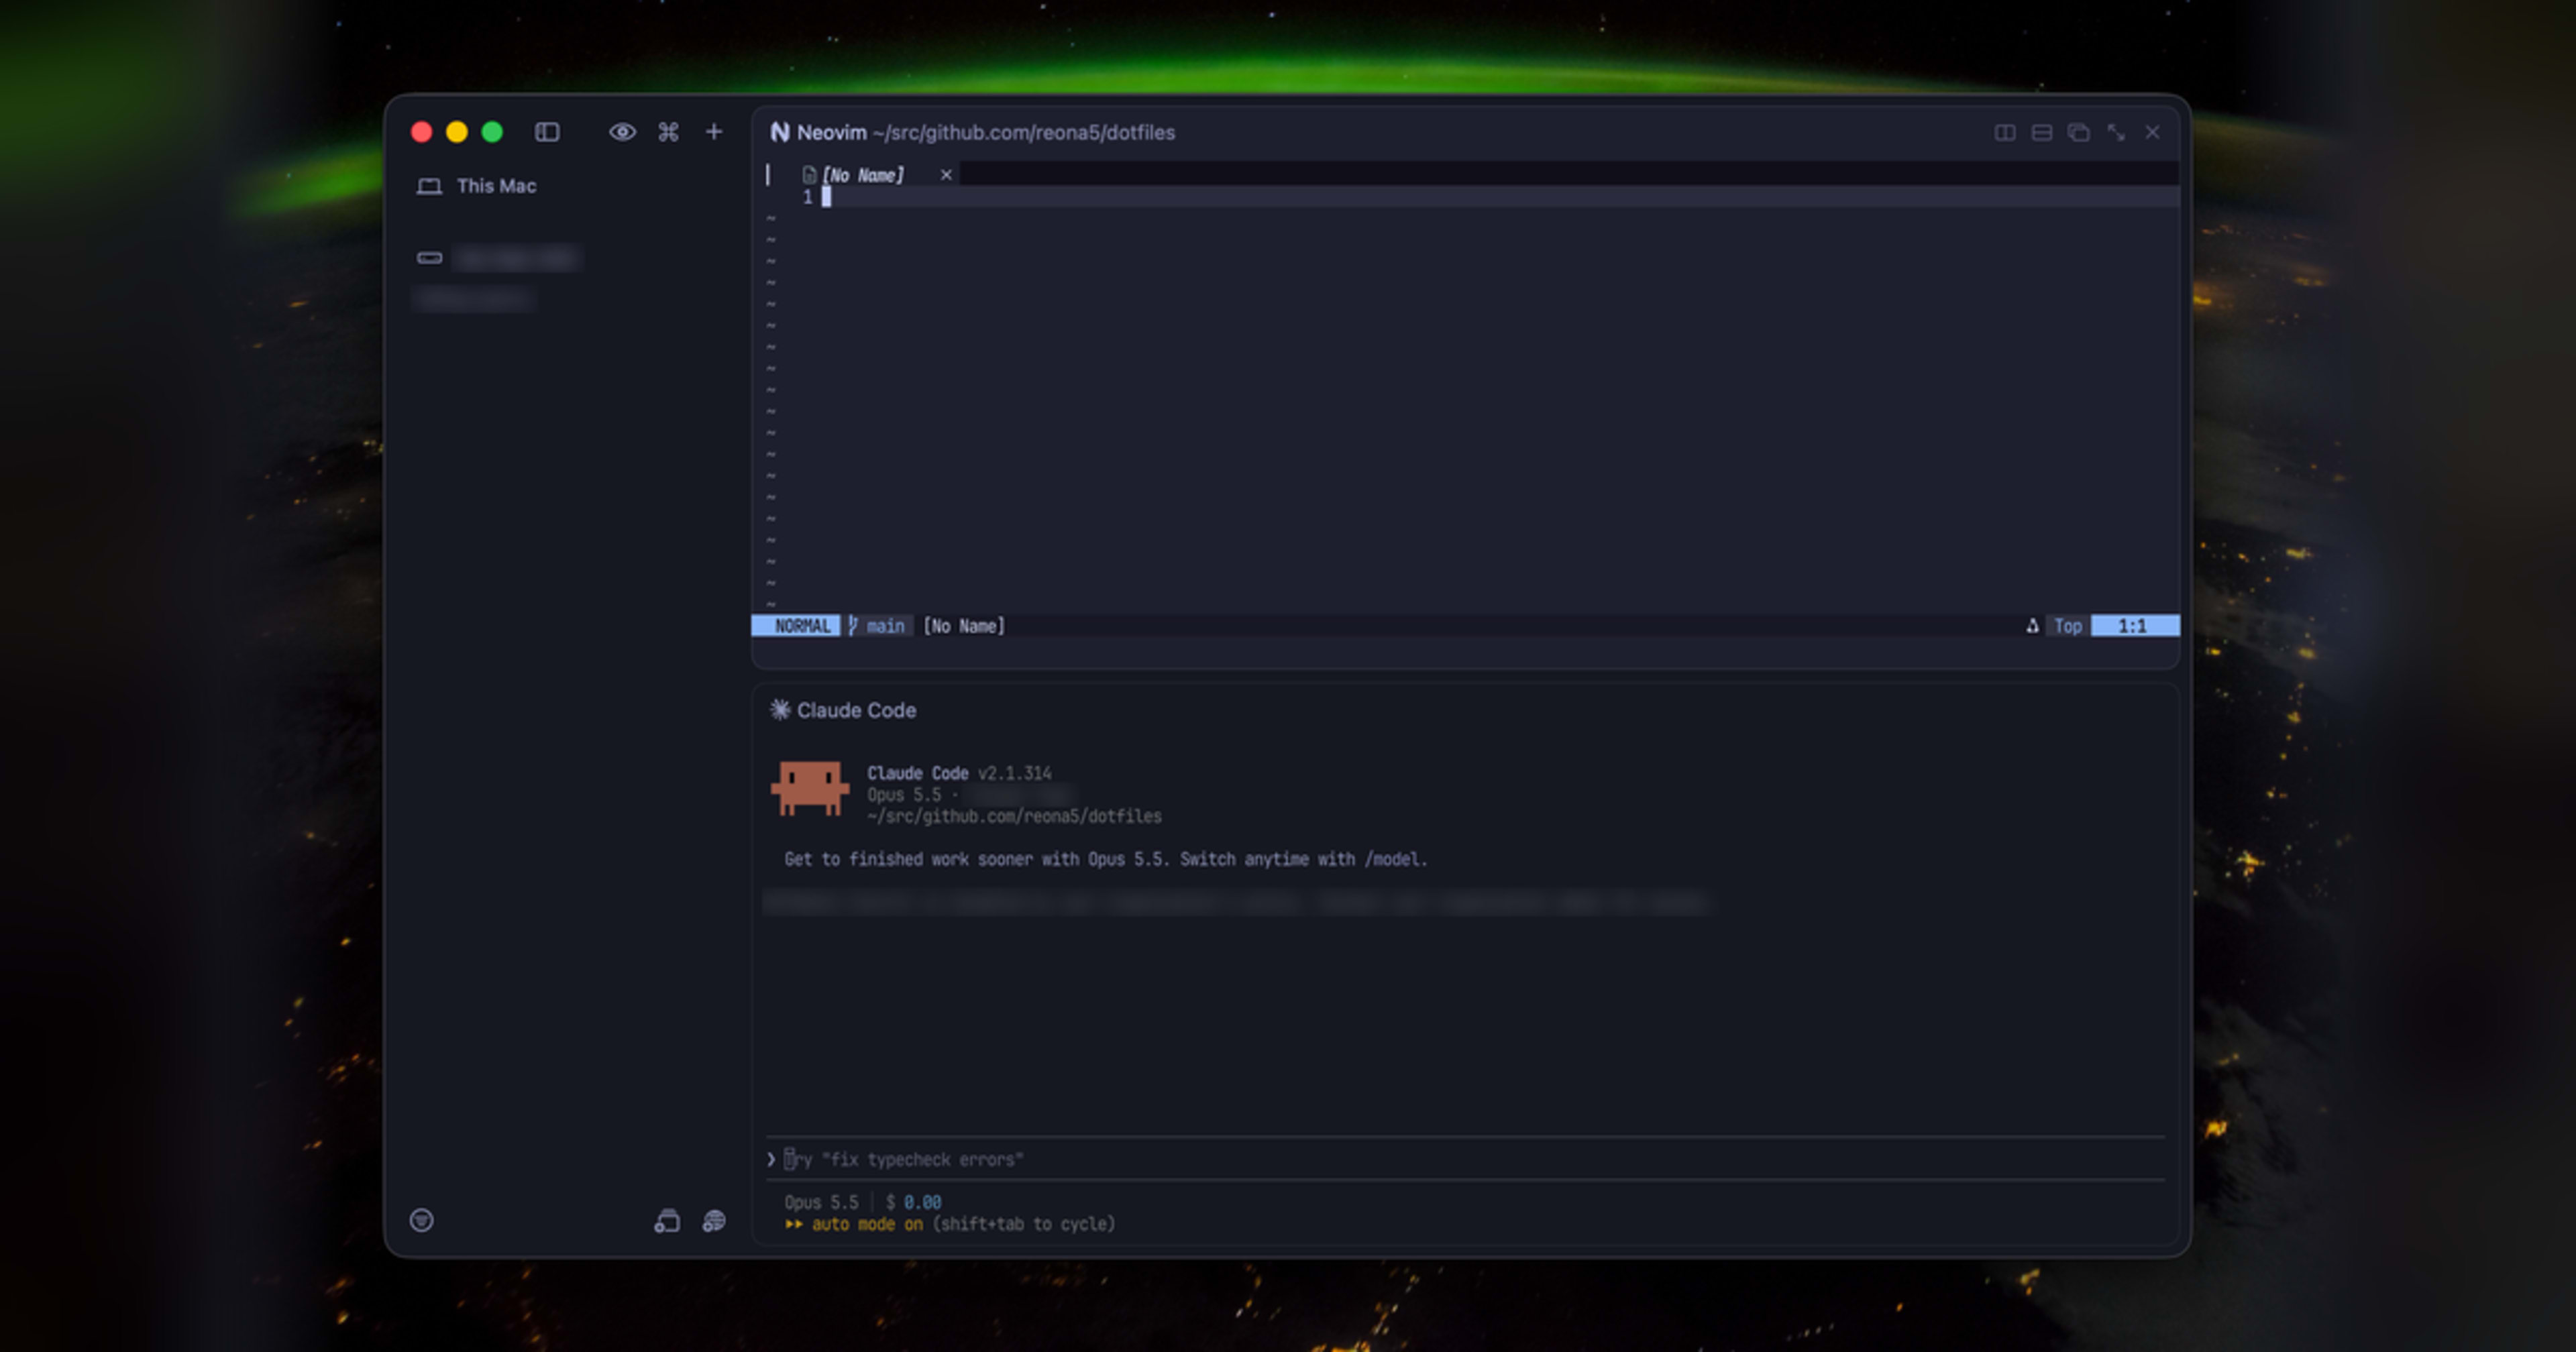This screenshot has width=2576, height=1352.
Task: Focus the Claude Code prompt input field
Action: coord(1465,1160)
